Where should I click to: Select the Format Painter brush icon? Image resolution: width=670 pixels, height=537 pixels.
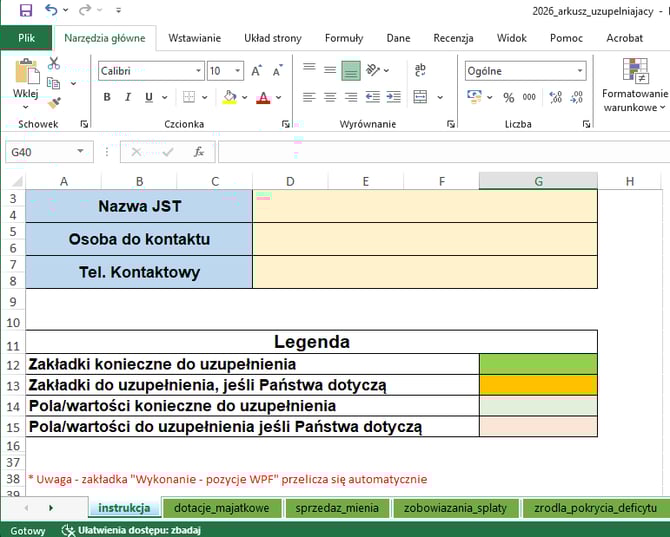[54, 102]
